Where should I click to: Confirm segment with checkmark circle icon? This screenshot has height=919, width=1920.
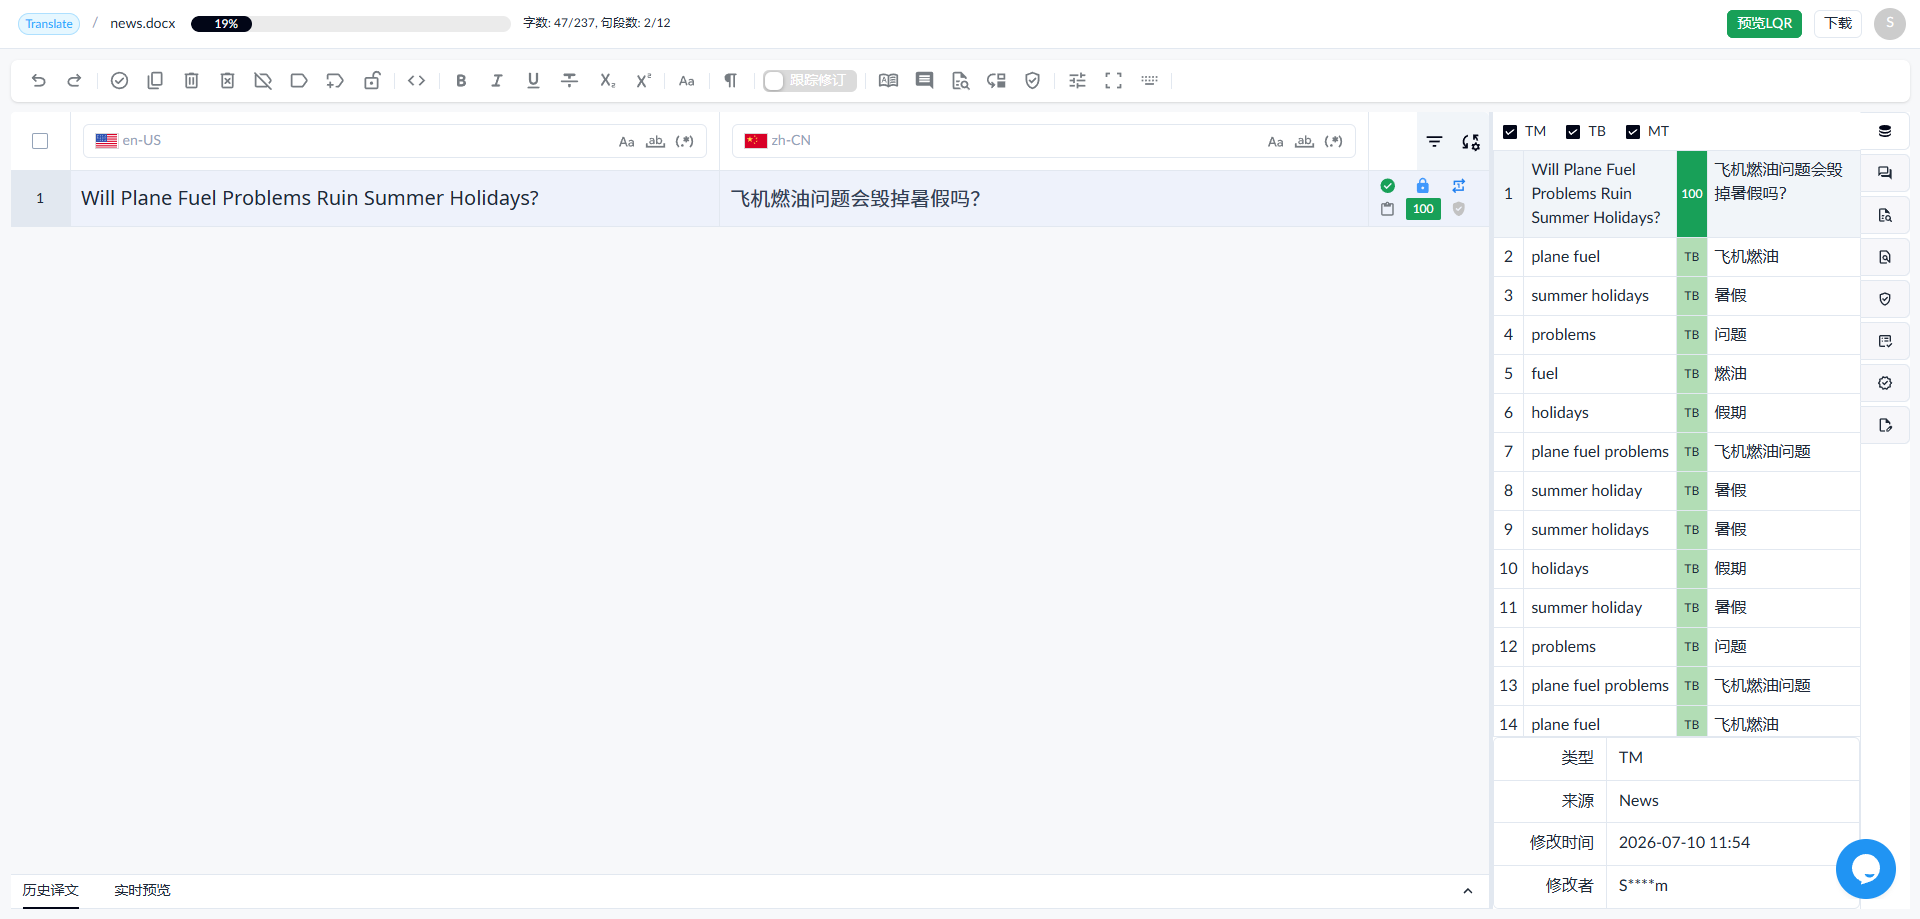click(x=119, y=81)
